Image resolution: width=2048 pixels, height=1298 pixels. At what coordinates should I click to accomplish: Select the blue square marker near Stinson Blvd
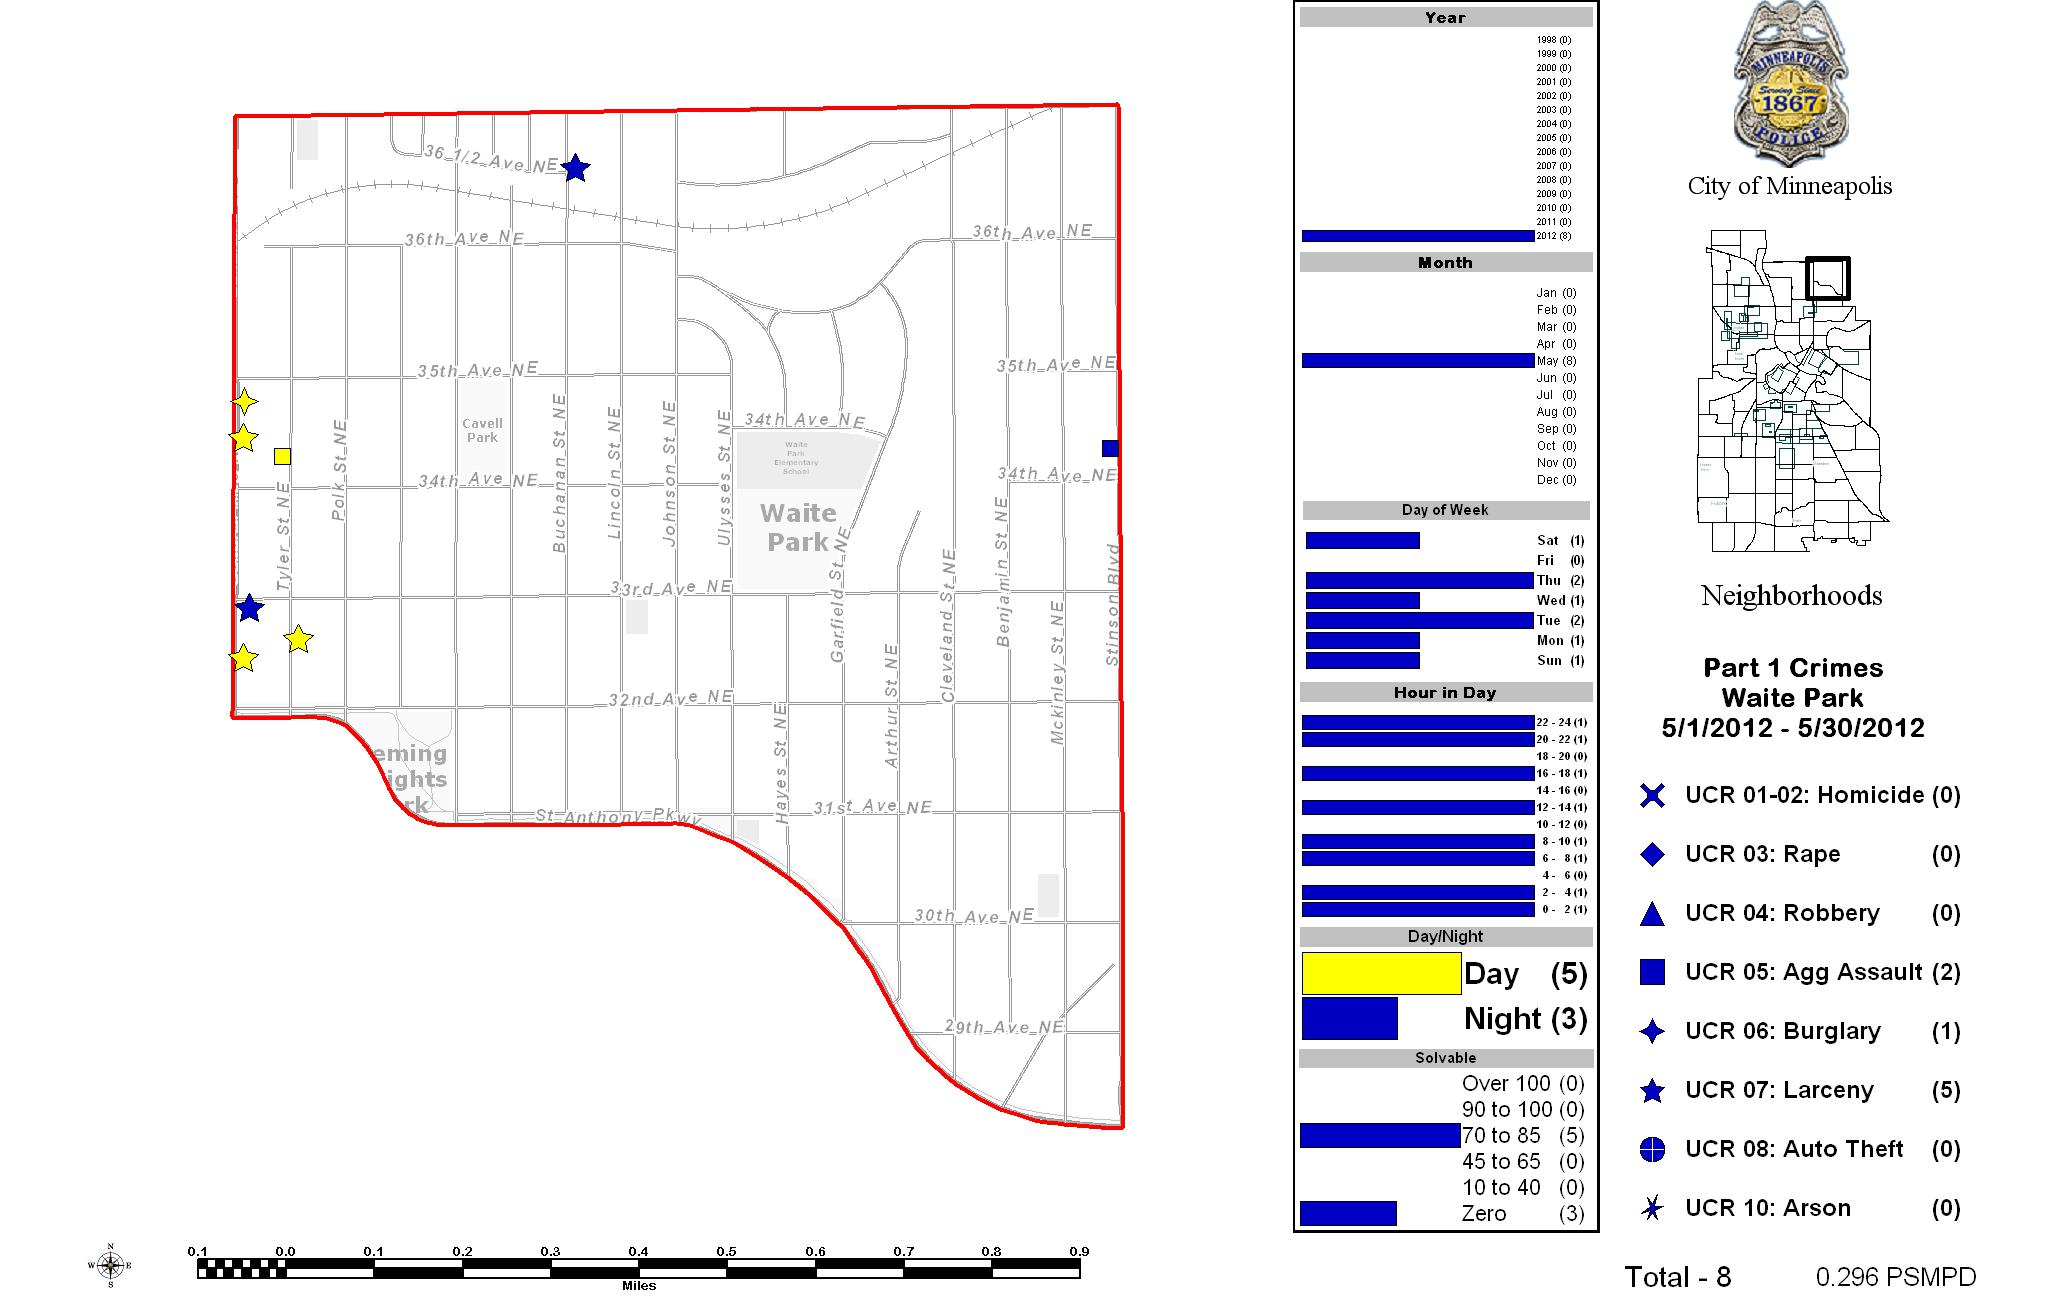[1109, 448]
